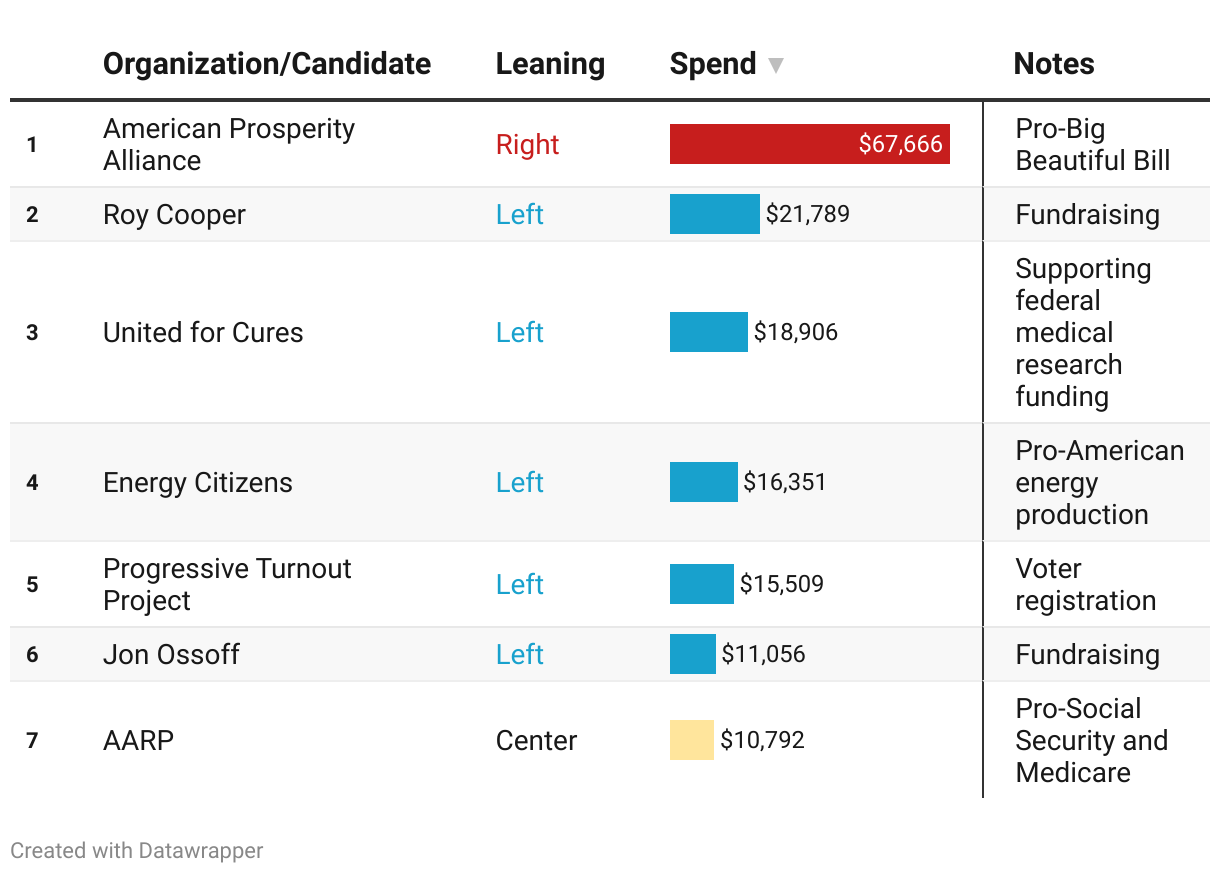Viewport: 1220px width, 874px height.
Task: Sort table by Leaning column
Action: (x=550, y=64)
